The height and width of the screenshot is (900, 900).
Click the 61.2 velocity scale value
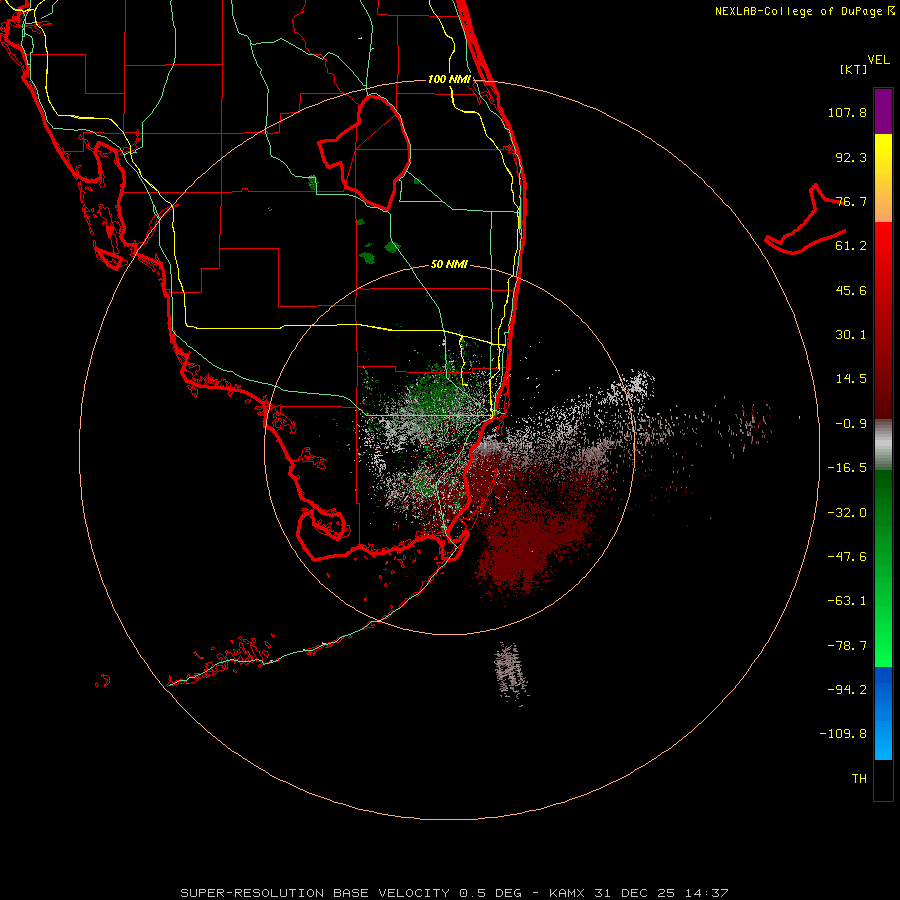click(x=851, y=246)
